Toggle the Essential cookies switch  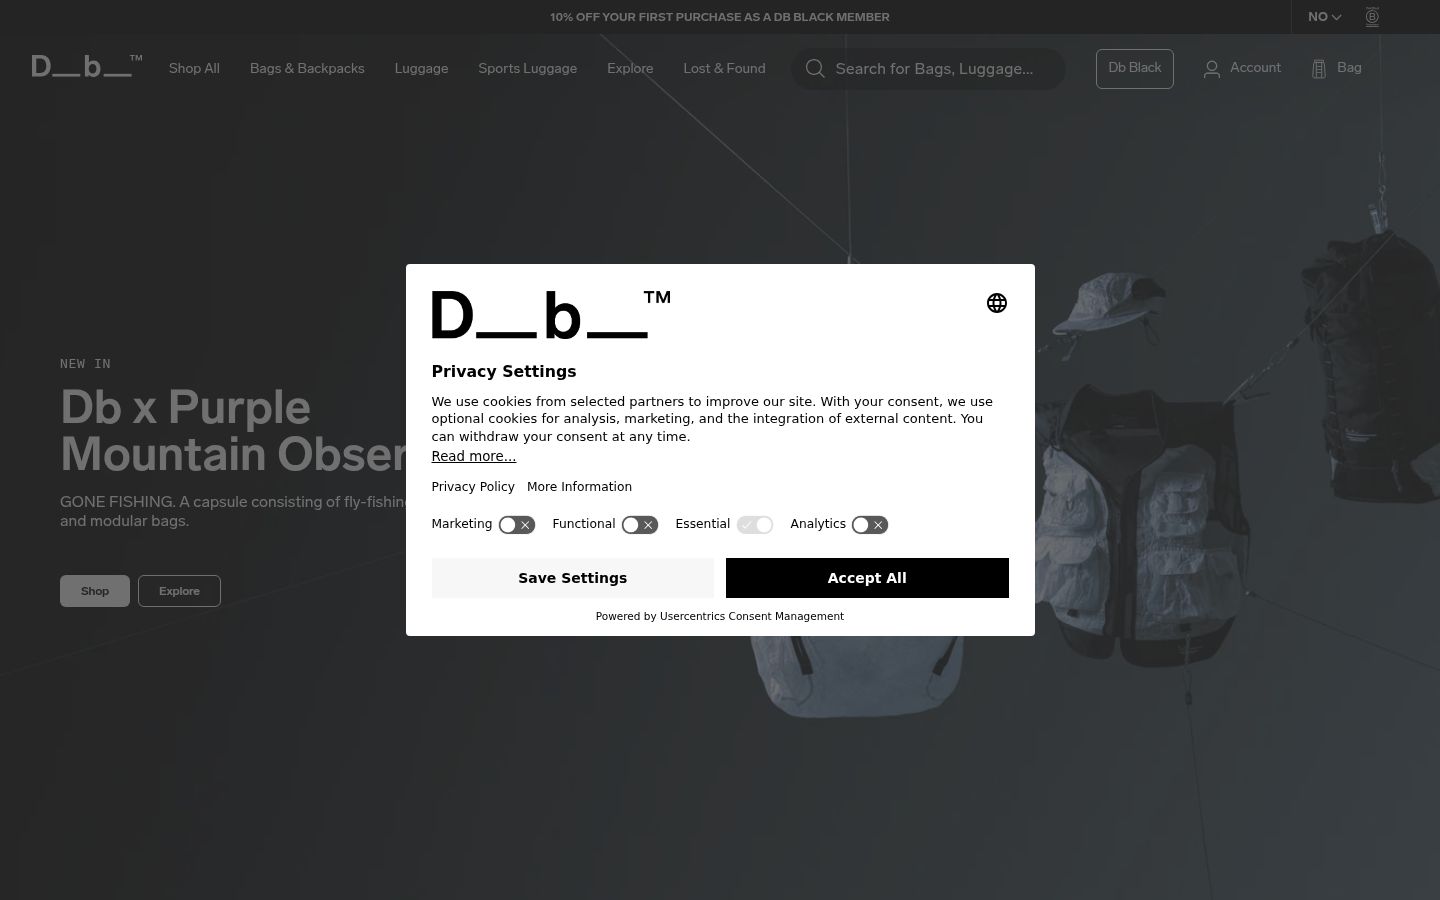pos(755,525)
